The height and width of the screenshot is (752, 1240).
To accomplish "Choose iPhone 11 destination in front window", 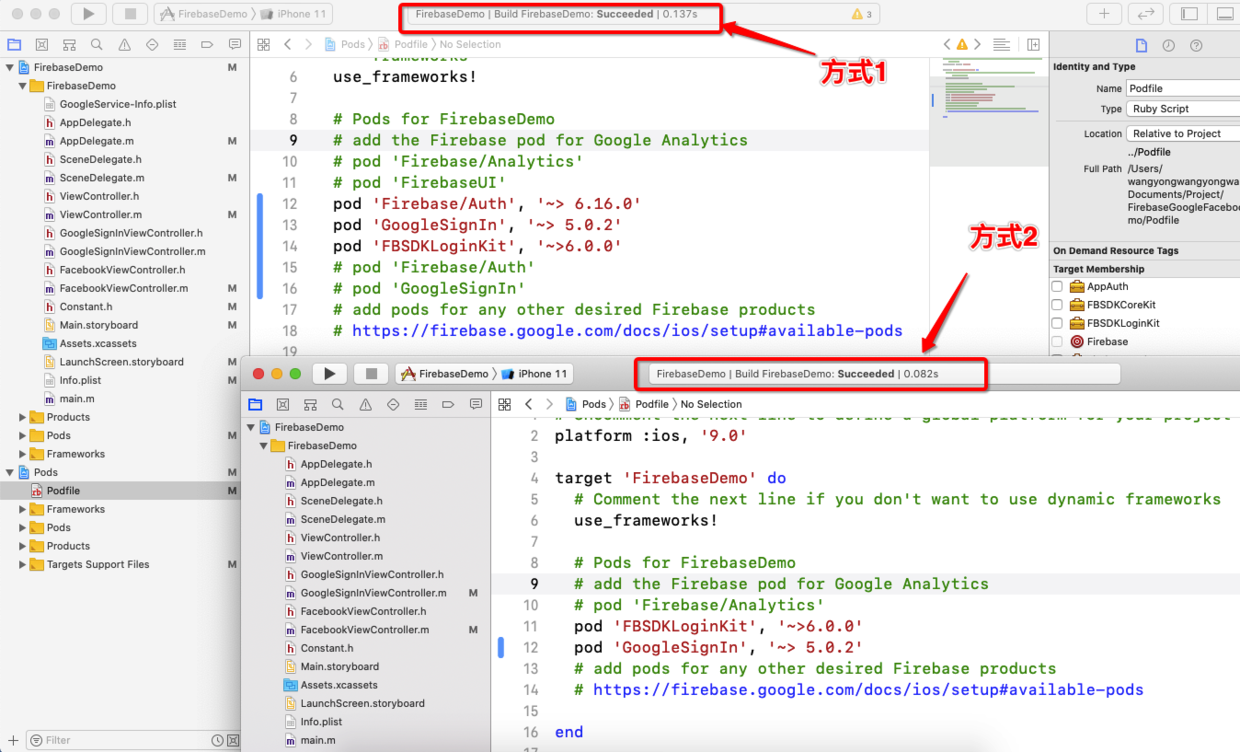I will point(535,374).
